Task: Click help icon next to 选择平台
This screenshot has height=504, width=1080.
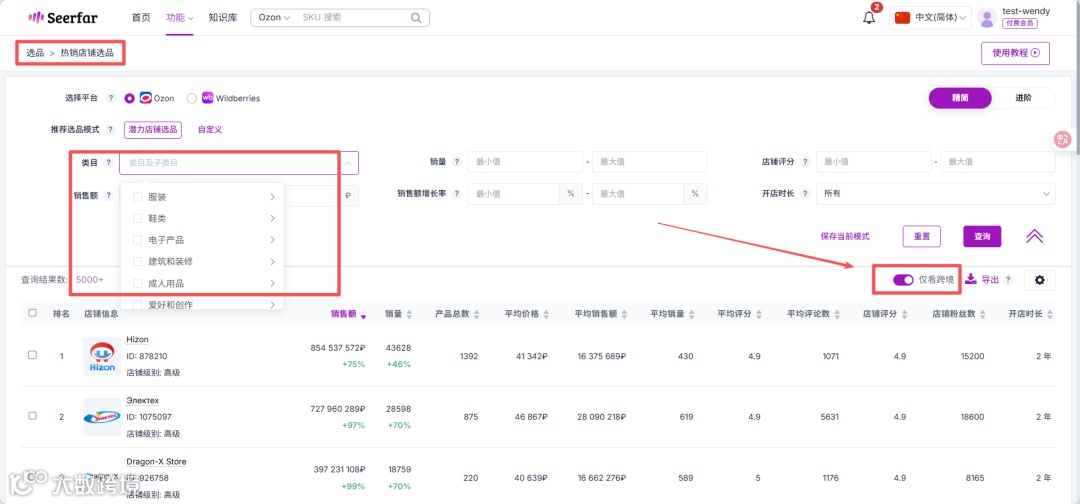Action: coord(111,98)
